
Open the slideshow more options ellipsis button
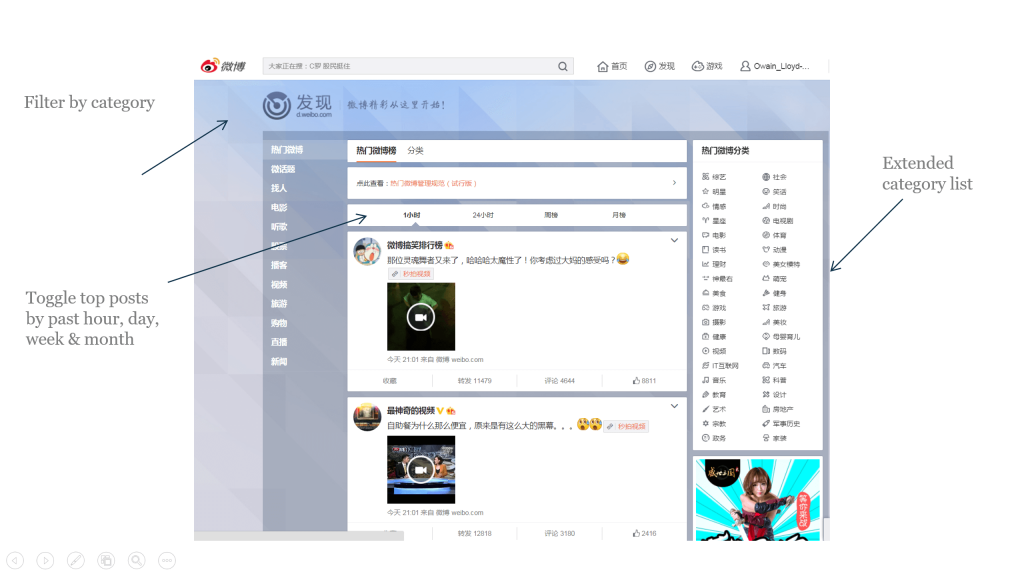pyautogui.click(x=167, y=560)
